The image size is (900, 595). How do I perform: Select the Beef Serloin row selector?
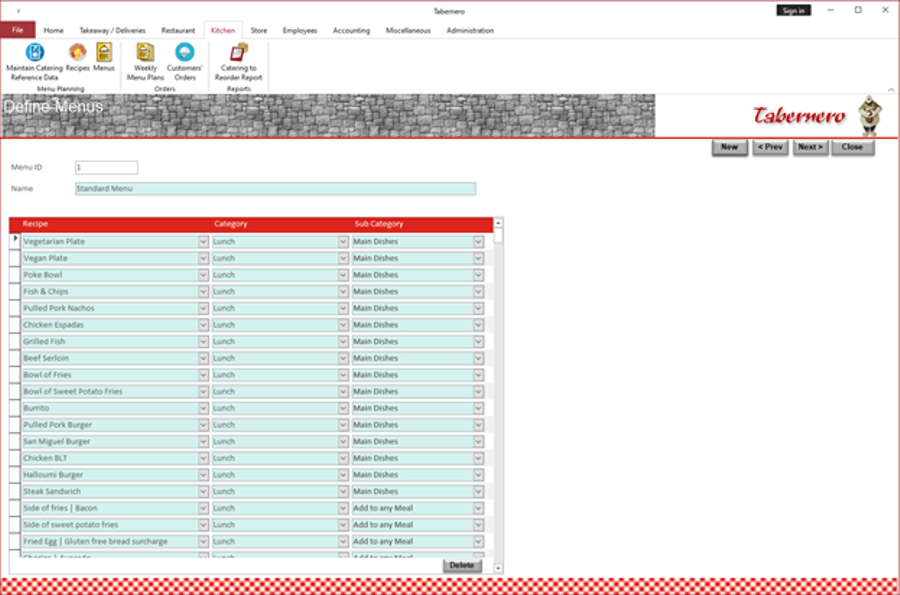tap(15, 359)
